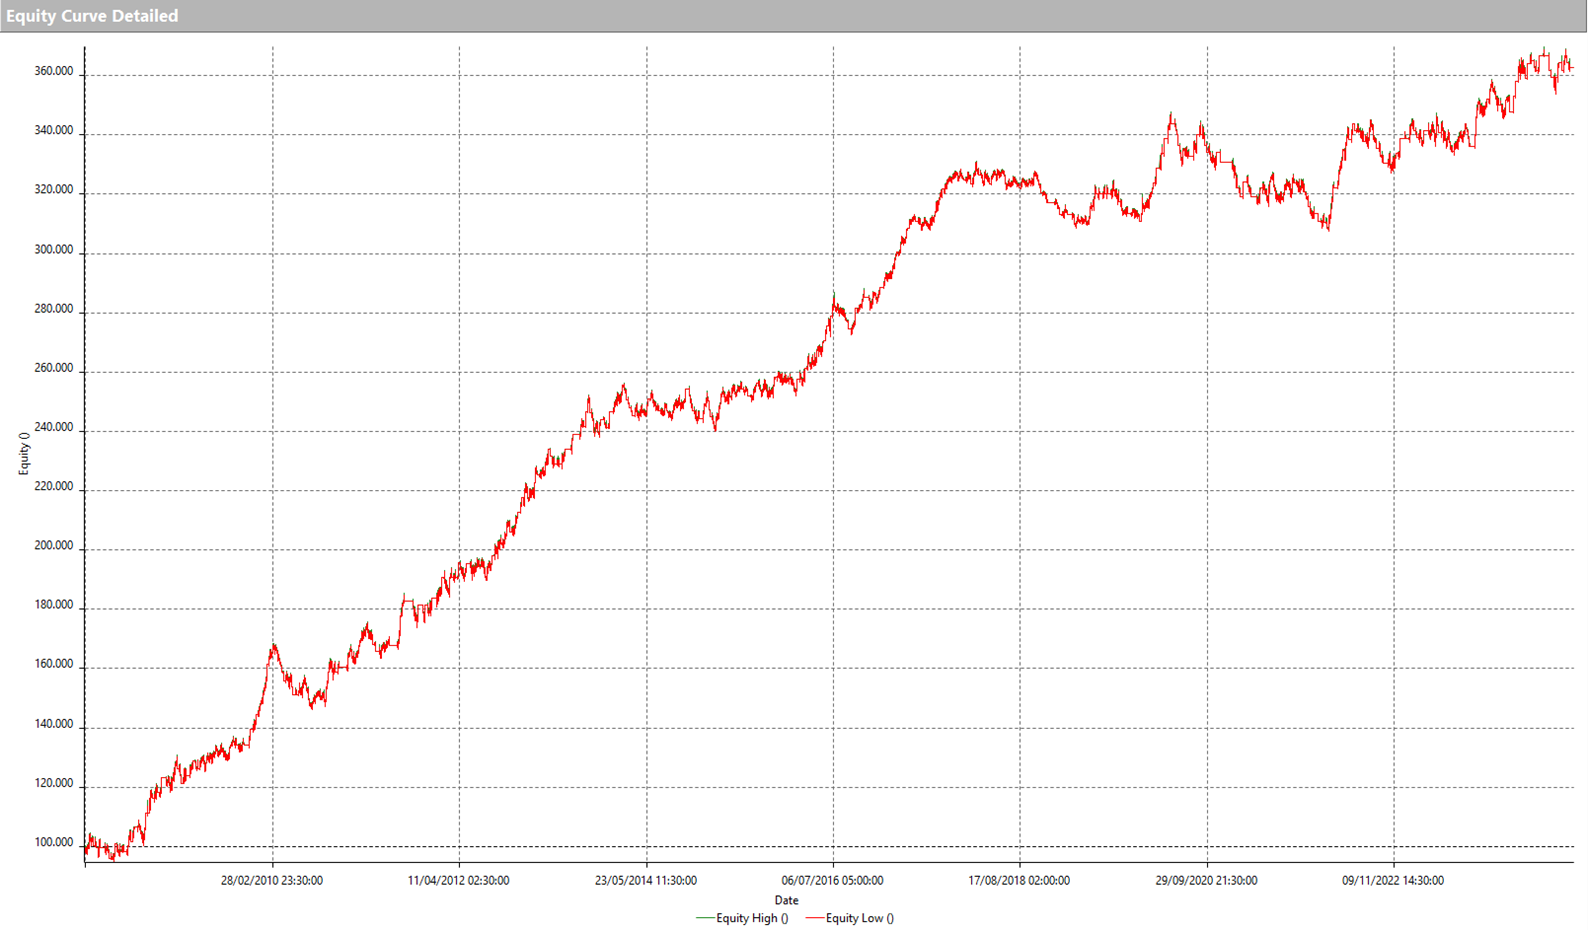Screen dimensions: 1588x930
Task: Click the Date x-axis title
Action: 786,900
